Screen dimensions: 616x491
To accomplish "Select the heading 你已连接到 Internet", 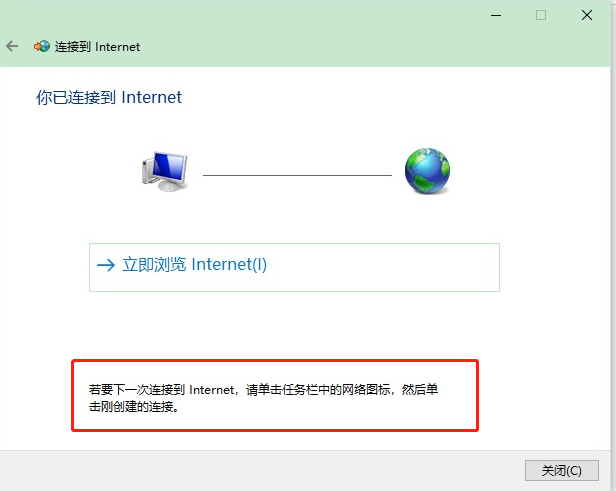I will pos(109,97).
